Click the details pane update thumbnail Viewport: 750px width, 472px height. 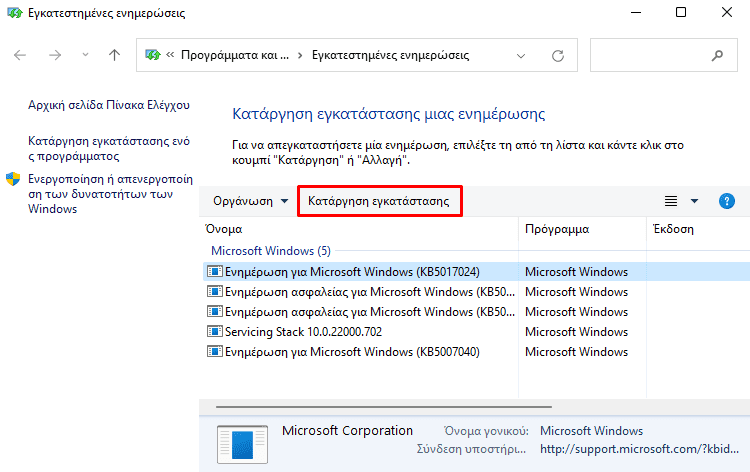pyautogui.click(x=243, y=444)
